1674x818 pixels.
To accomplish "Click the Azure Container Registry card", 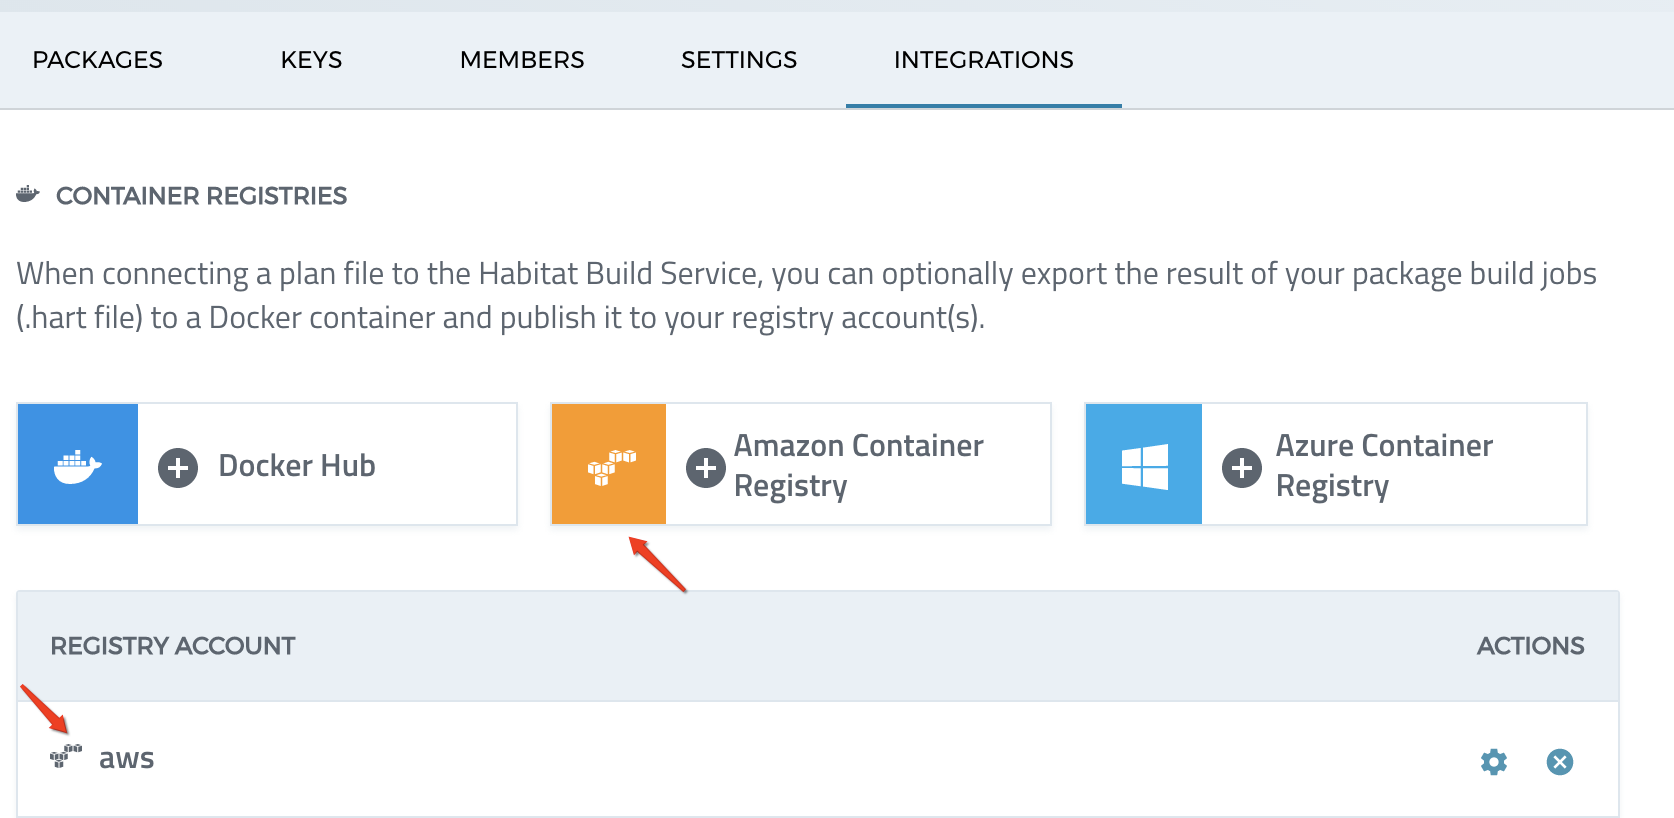I will pyautogui.click(x=1384, y=465).
